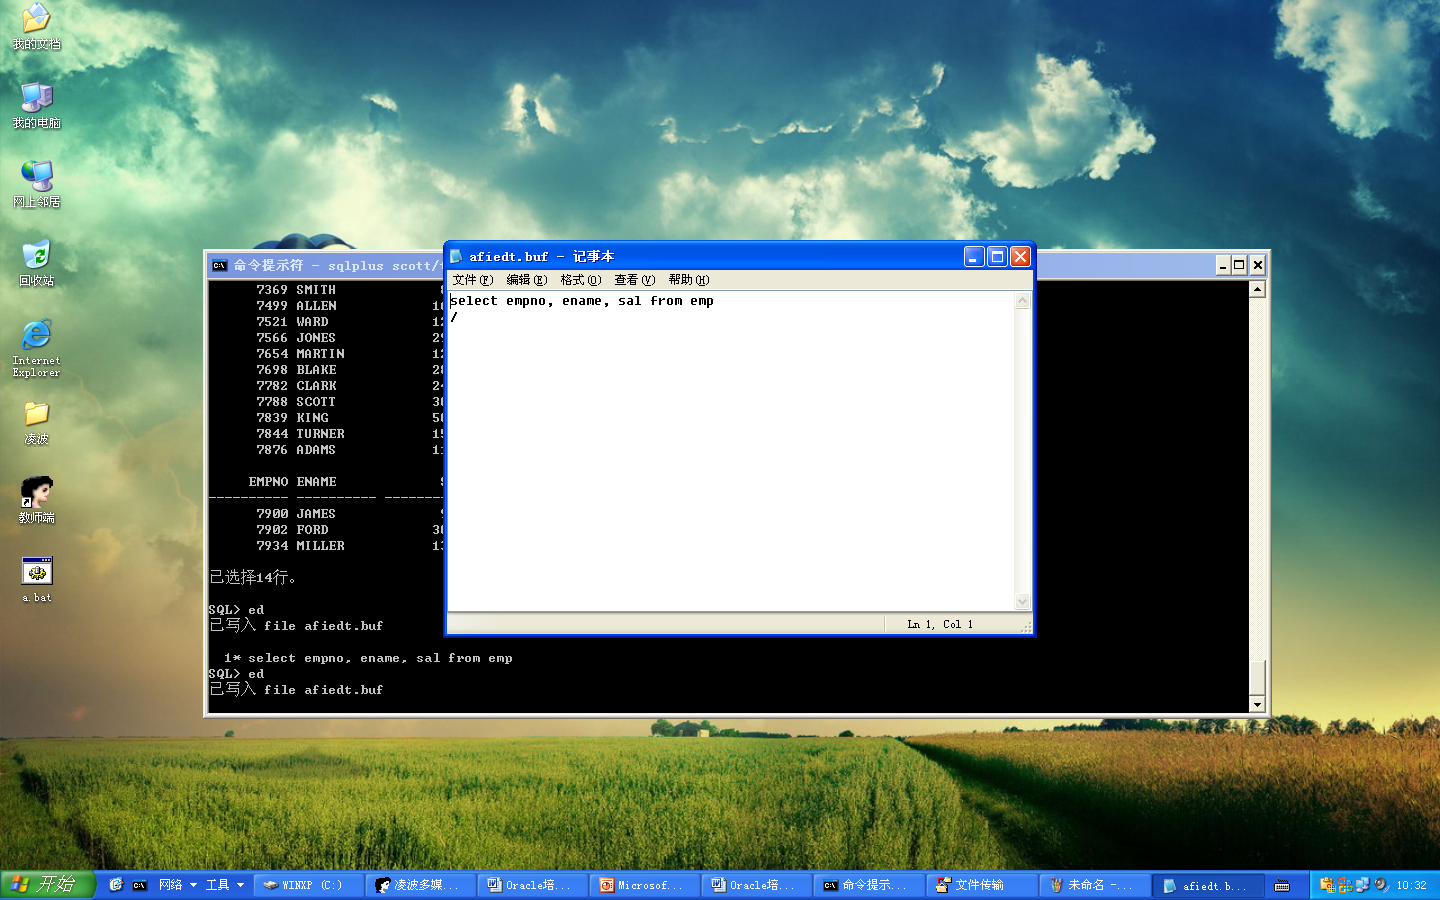Click the command prompt scroll down arrow
The image size is (1440, 900).
[1257, 704]
